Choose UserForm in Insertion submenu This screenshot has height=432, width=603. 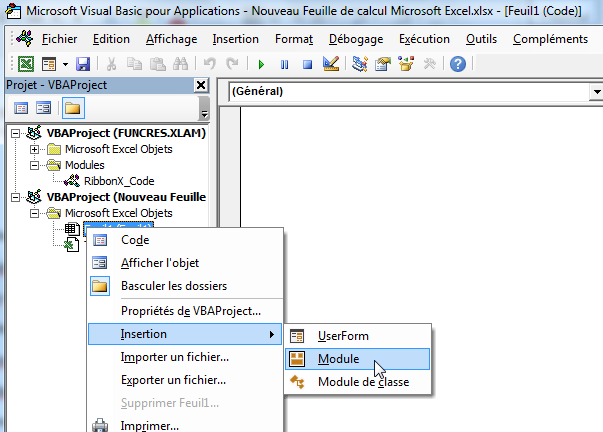tap(342, 336)
